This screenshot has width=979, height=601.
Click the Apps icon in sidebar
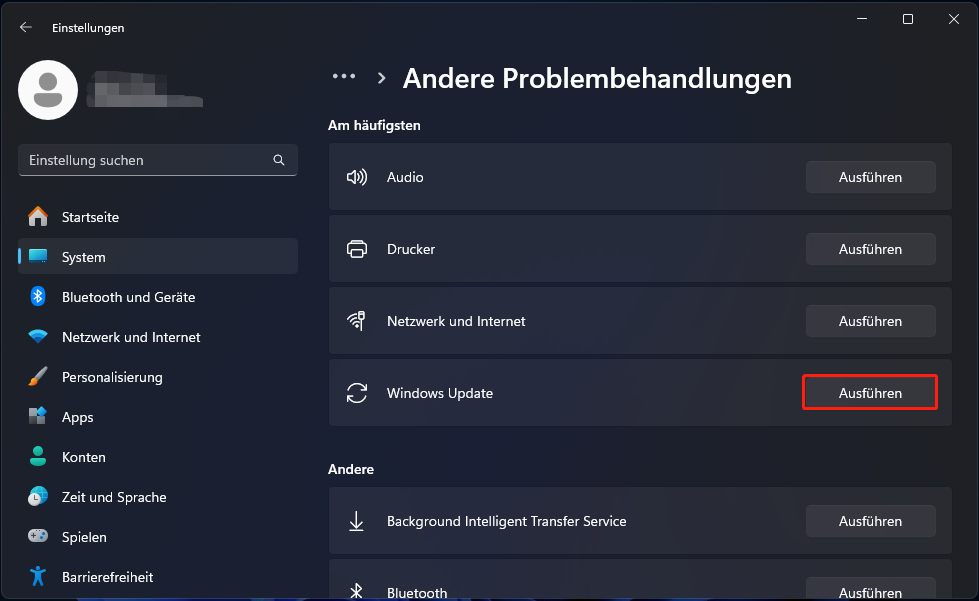coord(38,416)
